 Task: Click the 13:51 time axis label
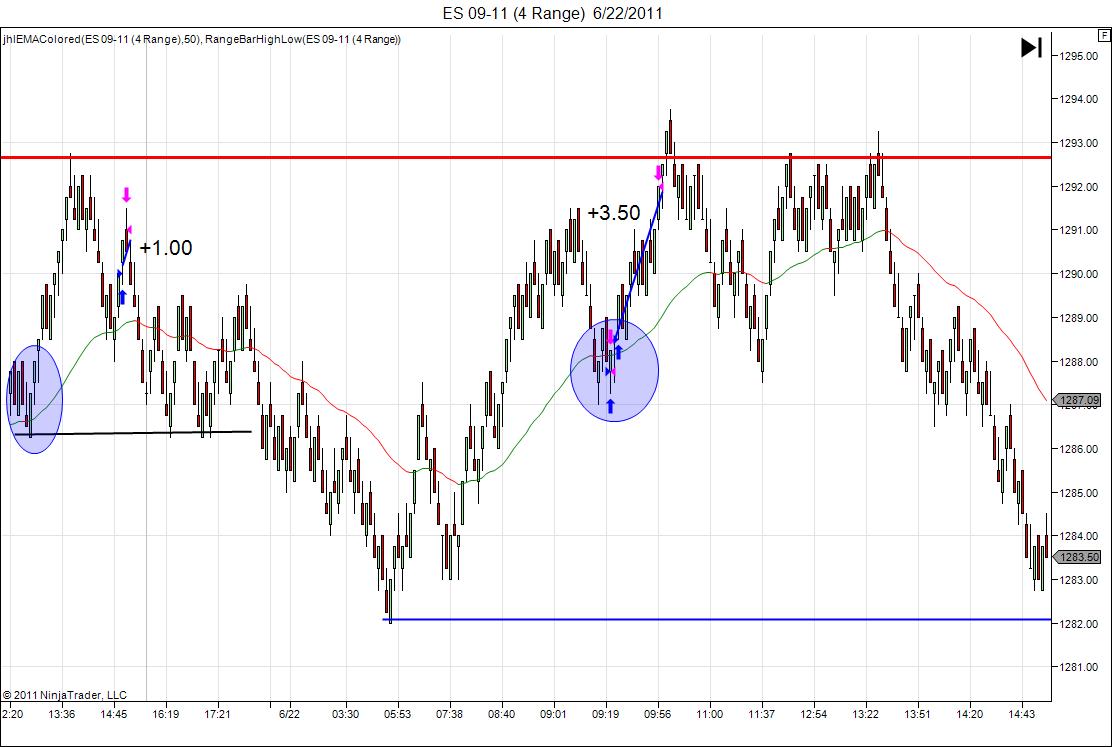click(918, 714)
